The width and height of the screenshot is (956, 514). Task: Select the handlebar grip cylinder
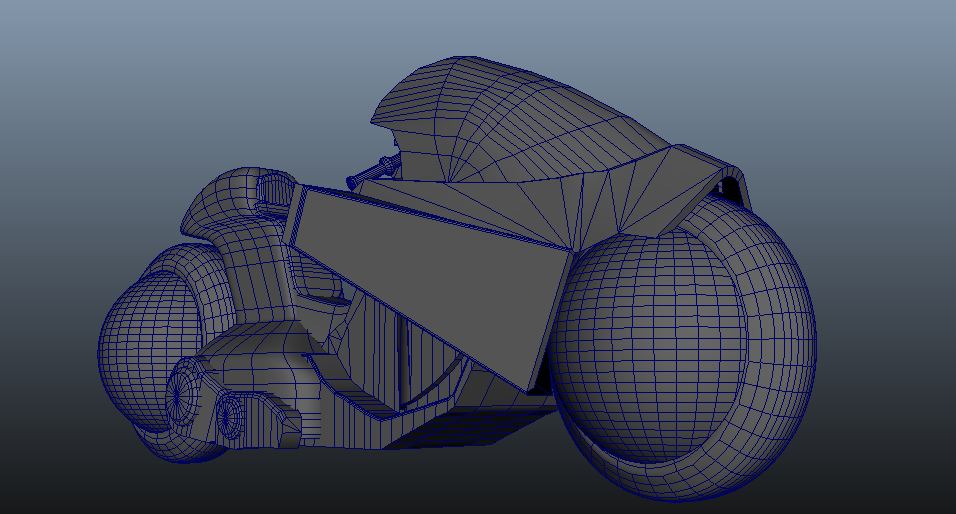(373, 171)
